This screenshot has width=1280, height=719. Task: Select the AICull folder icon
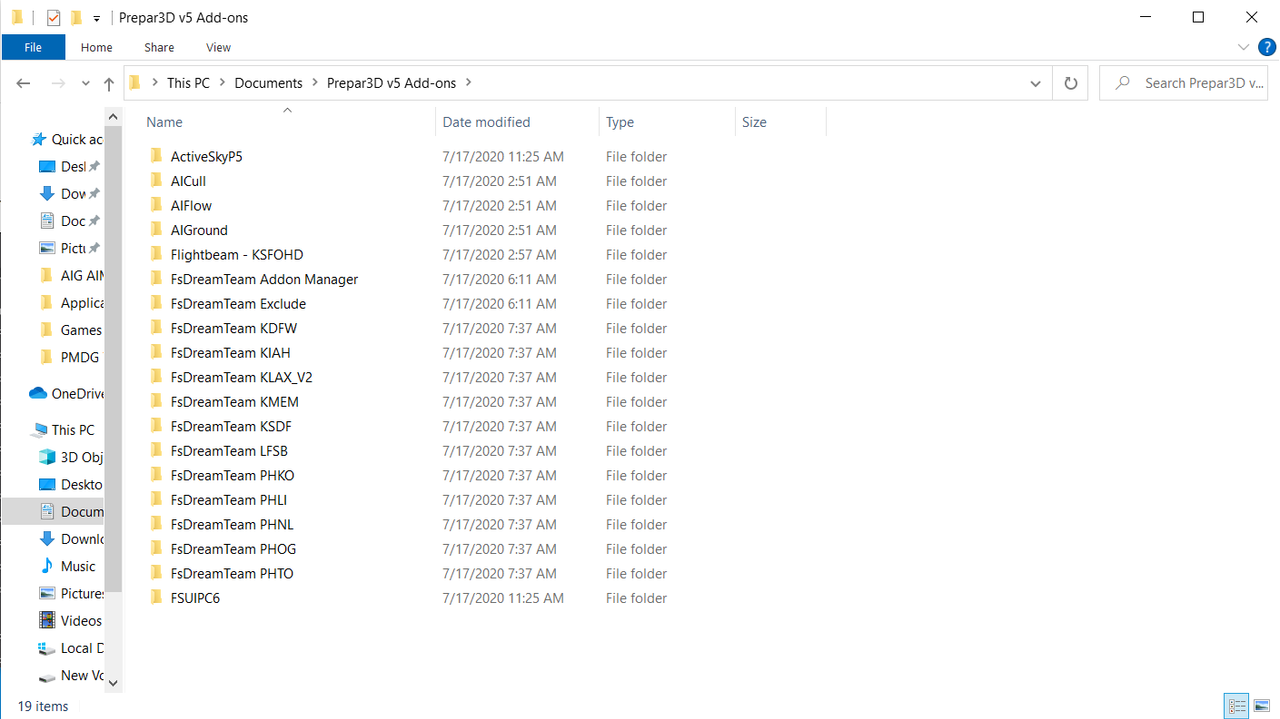pyautogui.click(x=155, y=181)
